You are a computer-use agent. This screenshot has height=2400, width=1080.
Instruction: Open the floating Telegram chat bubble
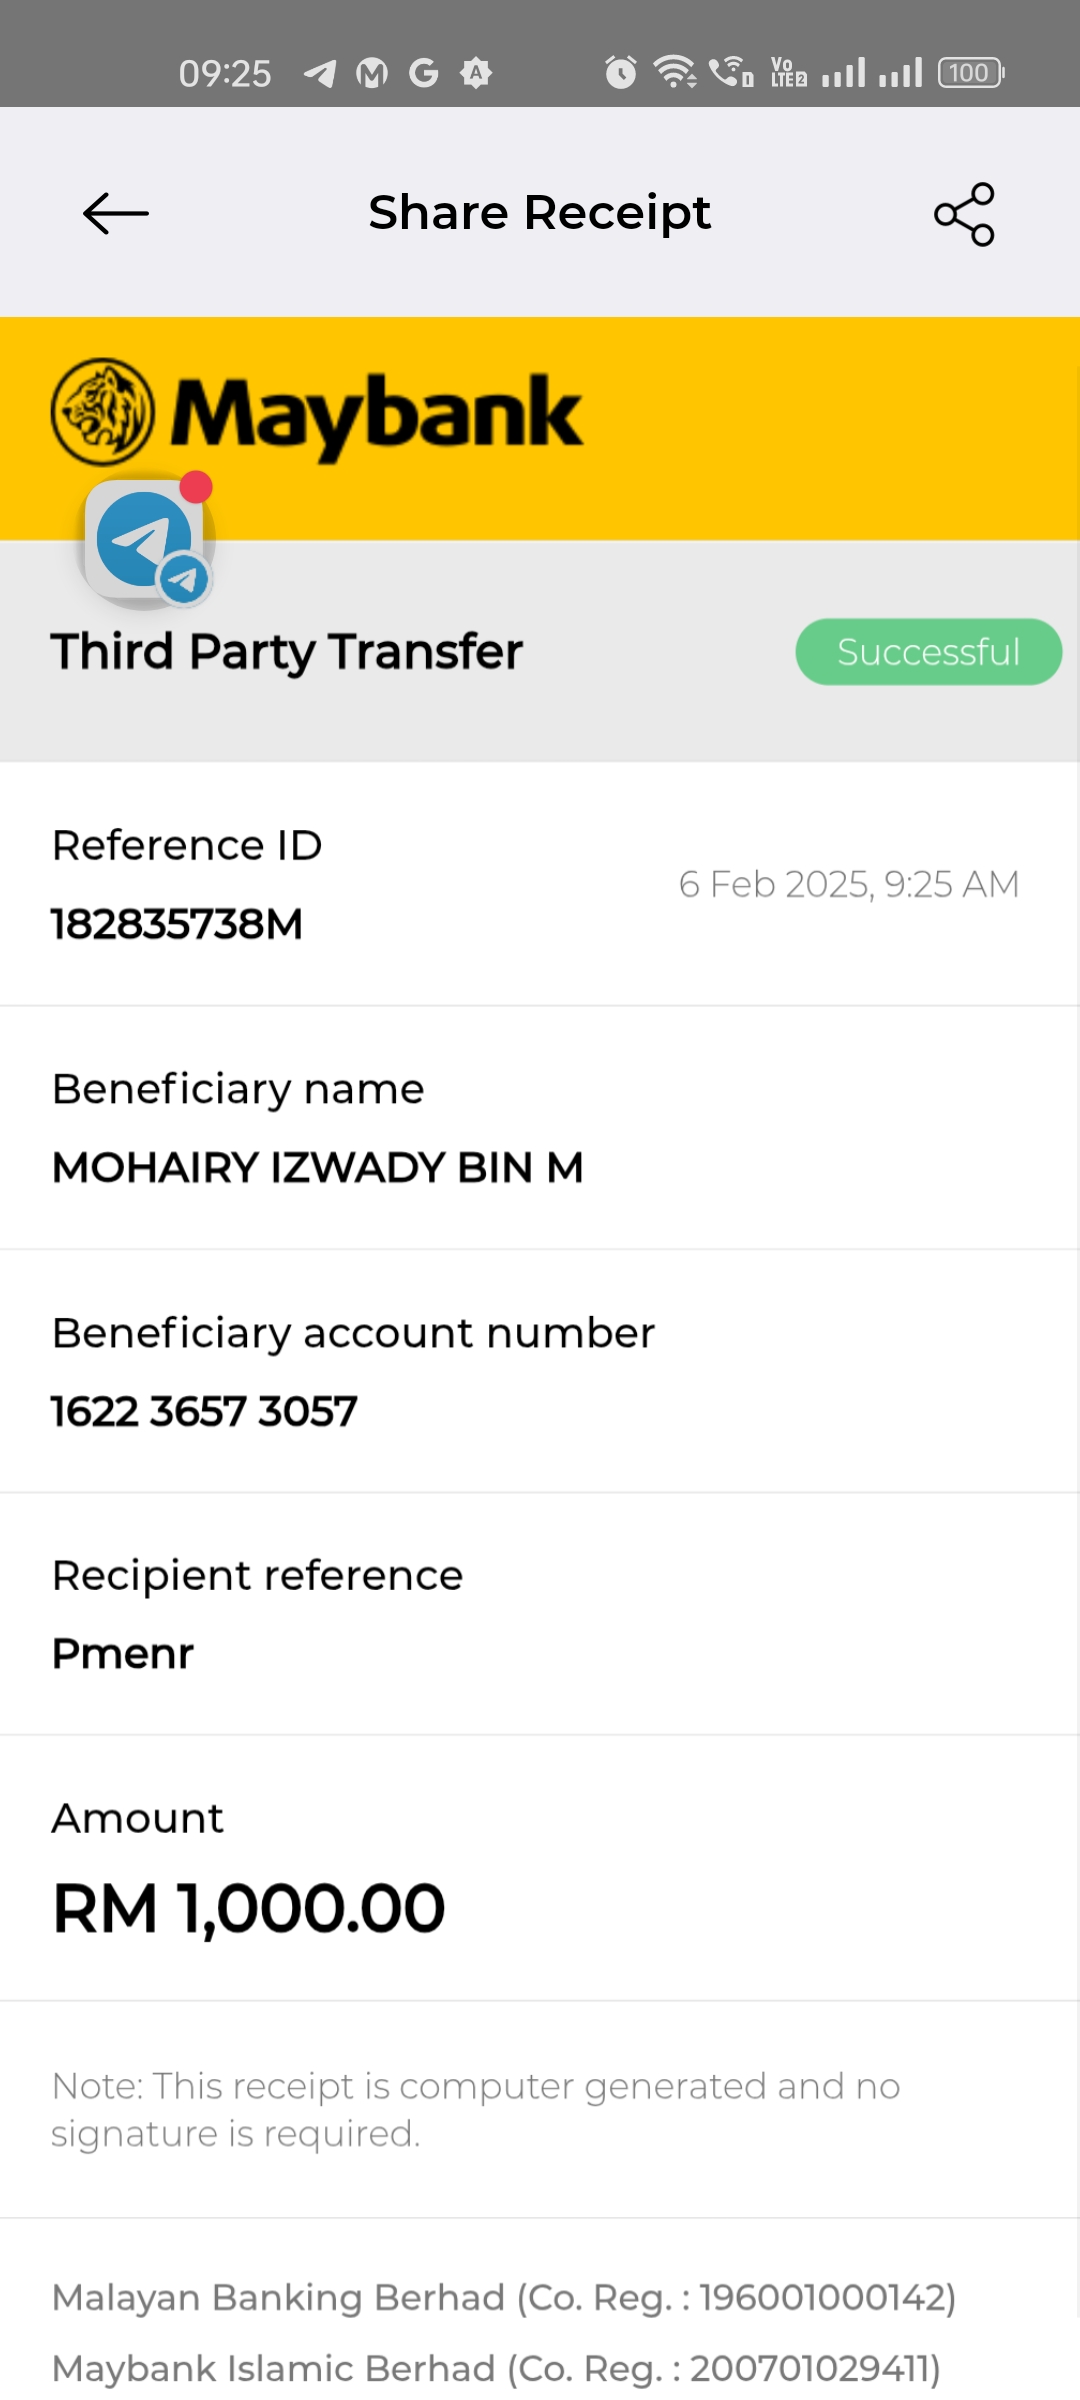147,542
